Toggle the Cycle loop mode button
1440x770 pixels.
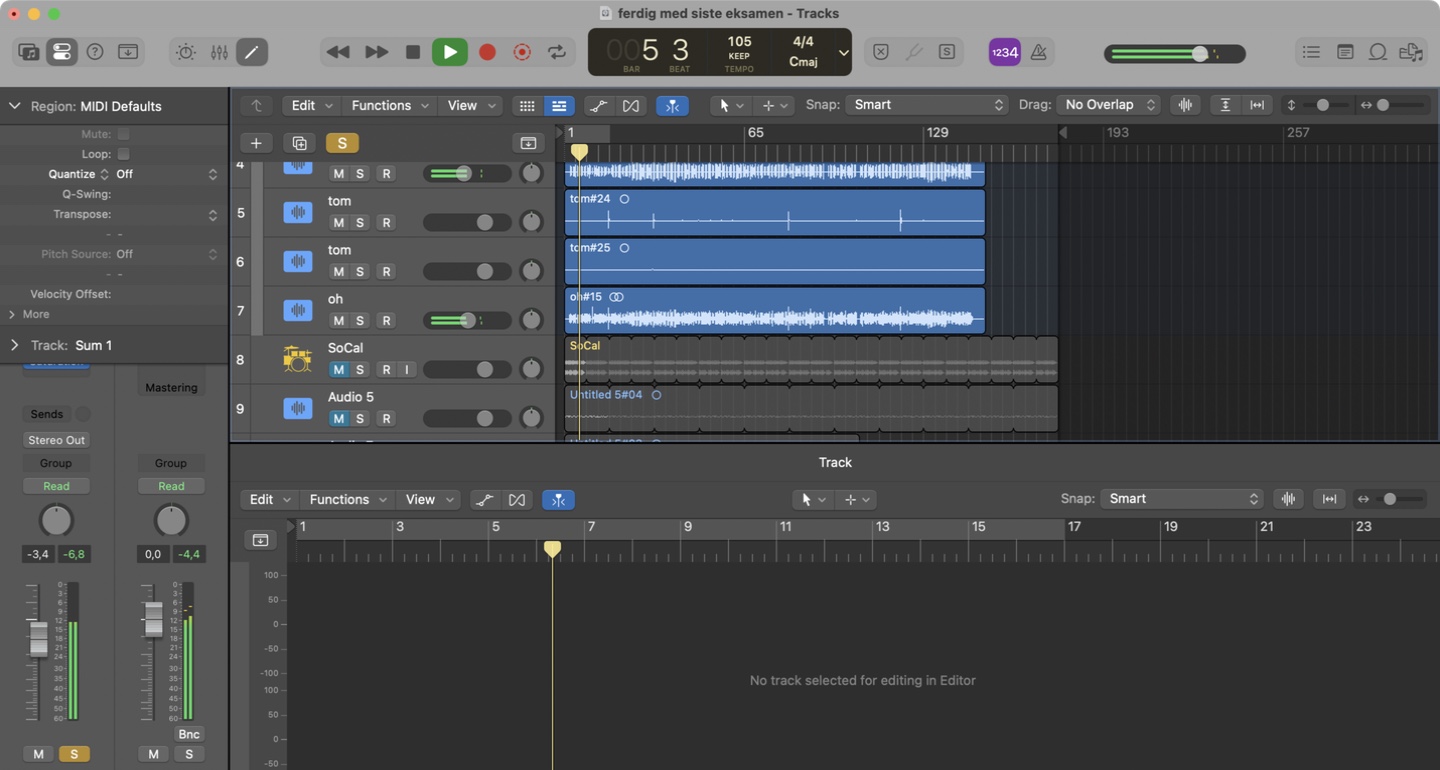pos(557,52)
